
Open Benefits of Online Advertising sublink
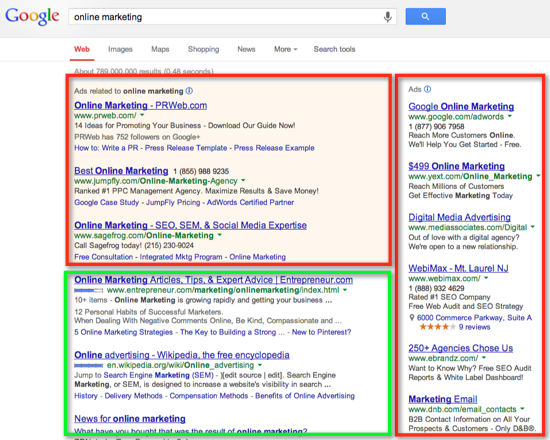305,396
